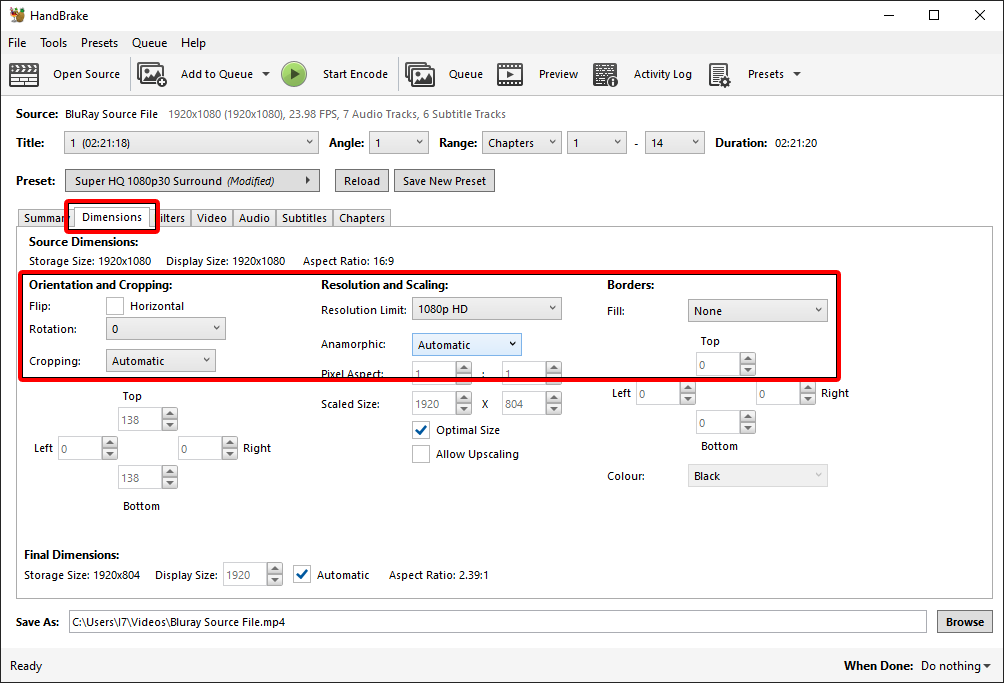Expand the toolbar Presets dropdown arrow
The height and width of the screenshot is (683, 1004).
pyautogui.click(x=797, y=74)
